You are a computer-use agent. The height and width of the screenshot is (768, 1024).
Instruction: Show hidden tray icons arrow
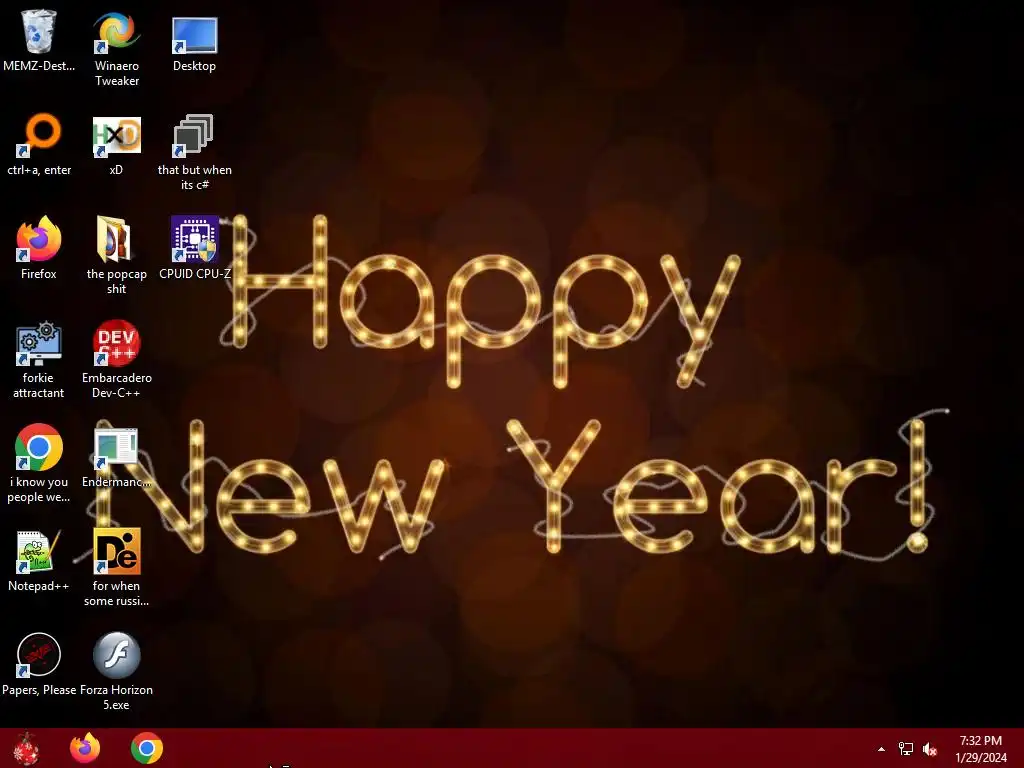point(881,749)
